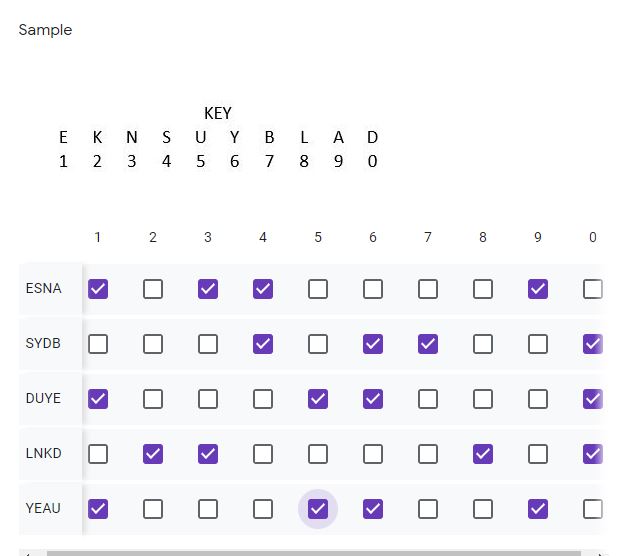Uncheck DUYE row column 6 checkbox
The height and width of the screenshot is (556, 629).
tap(373, 399)
